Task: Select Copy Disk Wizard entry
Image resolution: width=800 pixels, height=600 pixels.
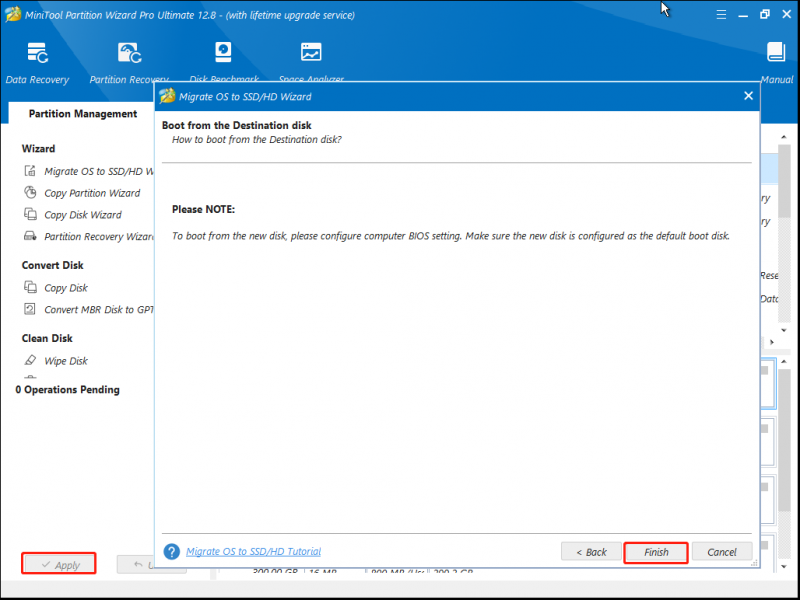Action: click(x=83, y=215)
